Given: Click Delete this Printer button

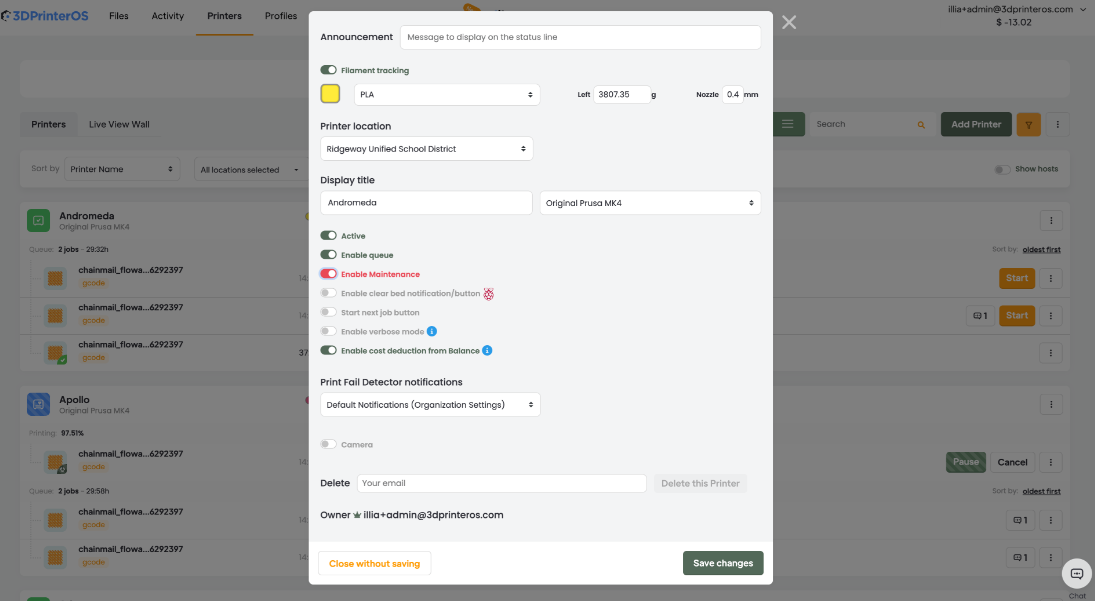Looking at the screenshot, I should click(700, 483).
